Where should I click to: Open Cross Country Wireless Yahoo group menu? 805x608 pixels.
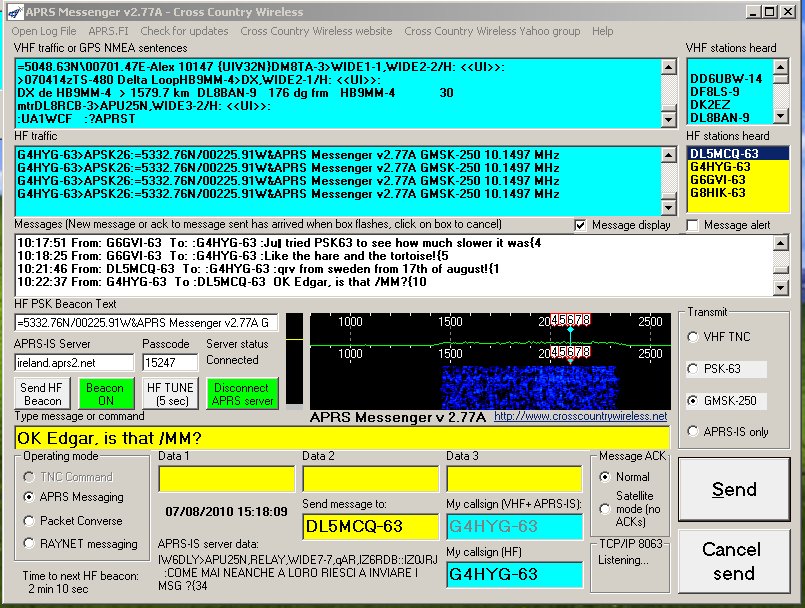tap(492, 31)
